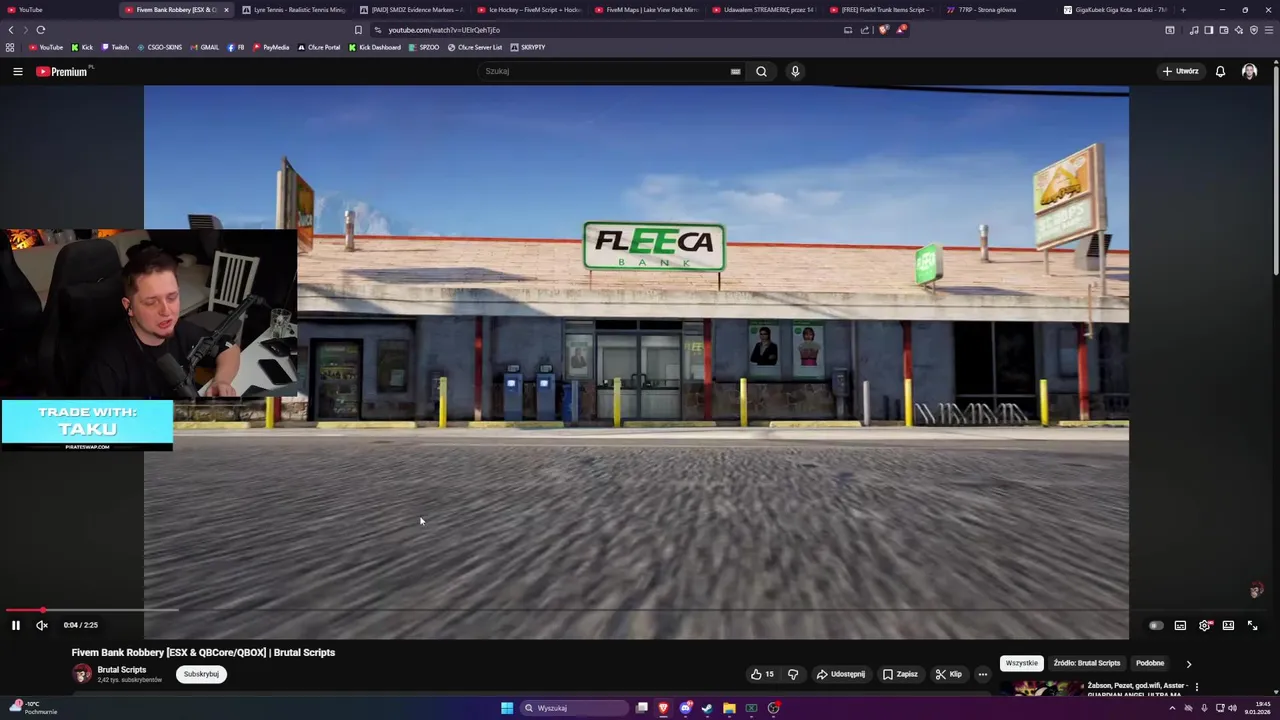Viewport: 1280px width, 720px height.
Task: Open a new browser tab with plus
Action: coord(1183,10)
